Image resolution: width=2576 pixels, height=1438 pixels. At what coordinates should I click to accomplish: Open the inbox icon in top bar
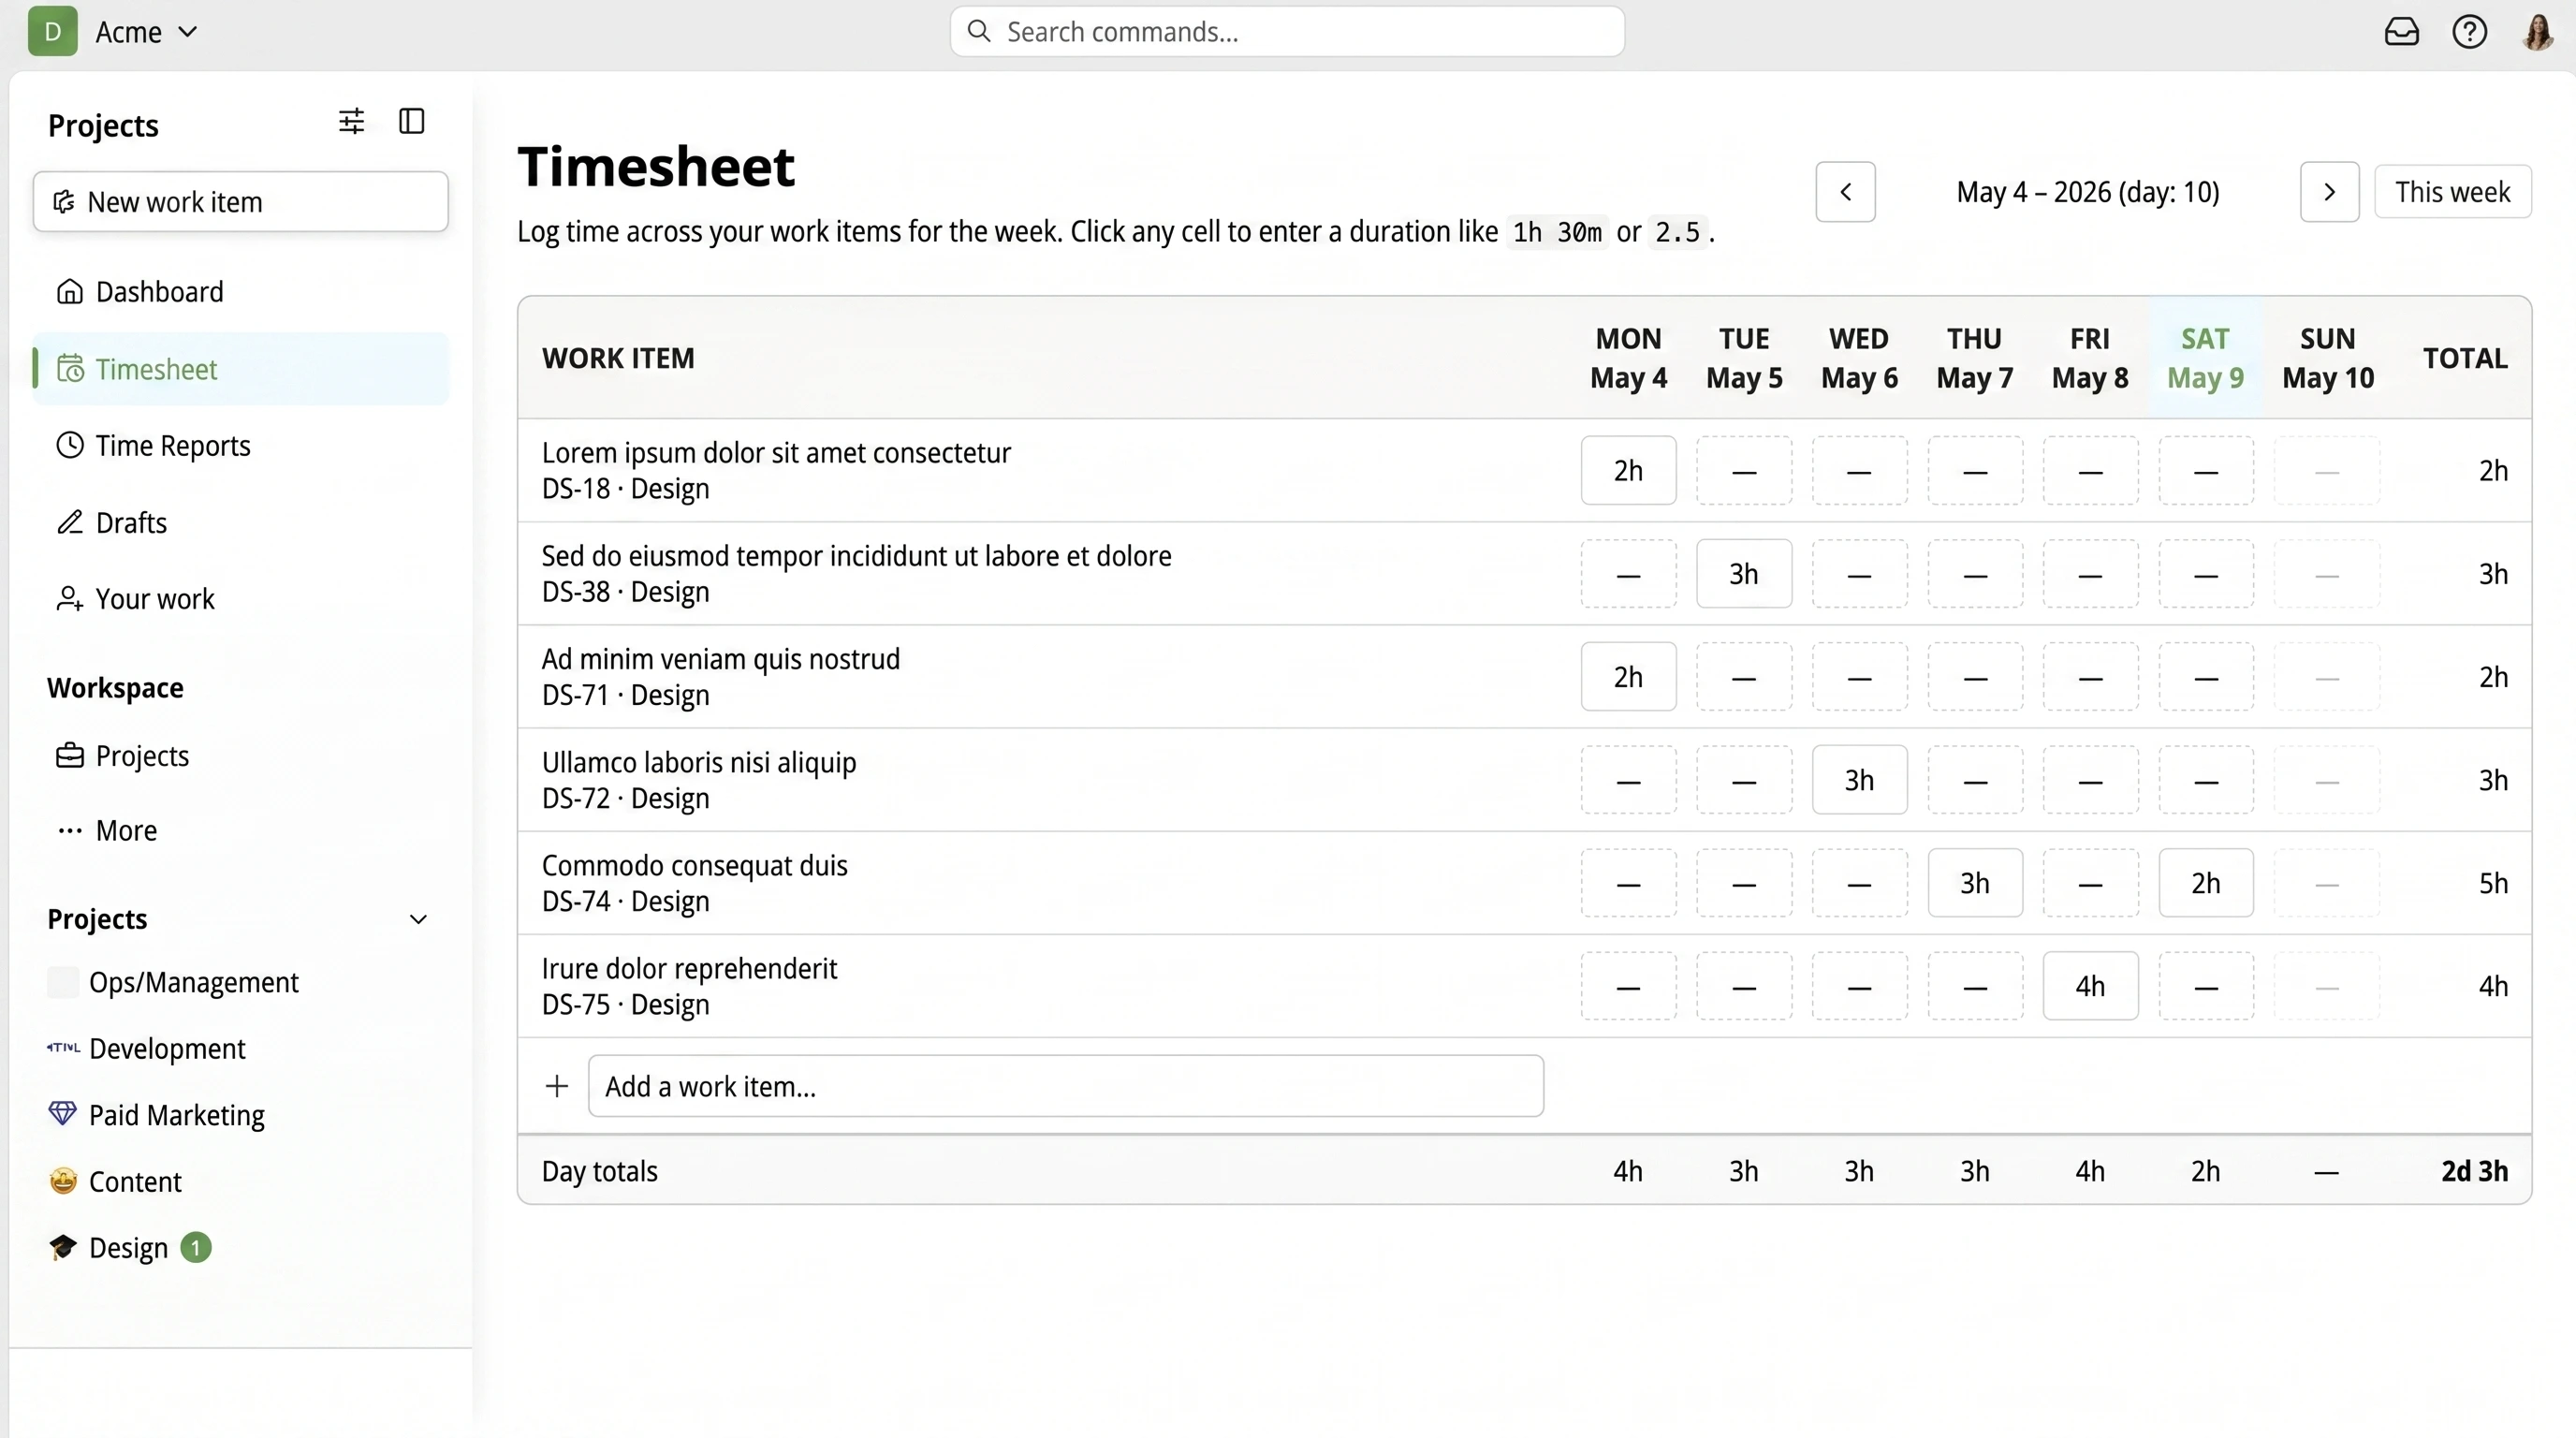pyautogui.click(x=2401, y=32)
